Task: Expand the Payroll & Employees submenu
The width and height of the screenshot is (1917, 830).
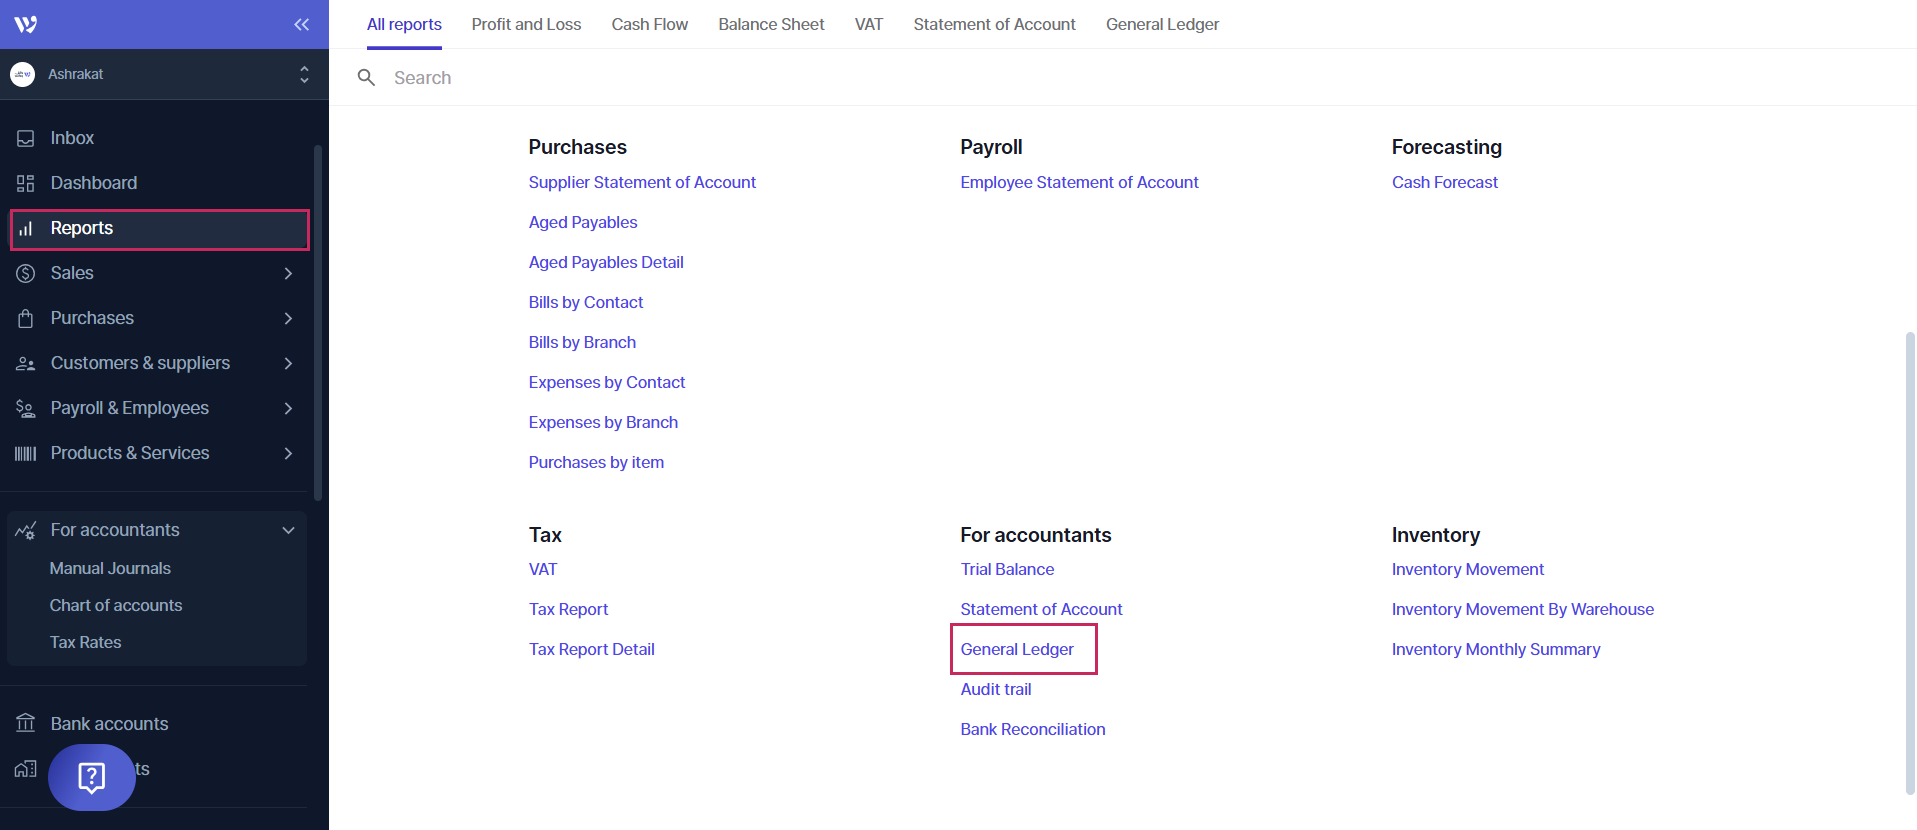Action: [288, 408]
